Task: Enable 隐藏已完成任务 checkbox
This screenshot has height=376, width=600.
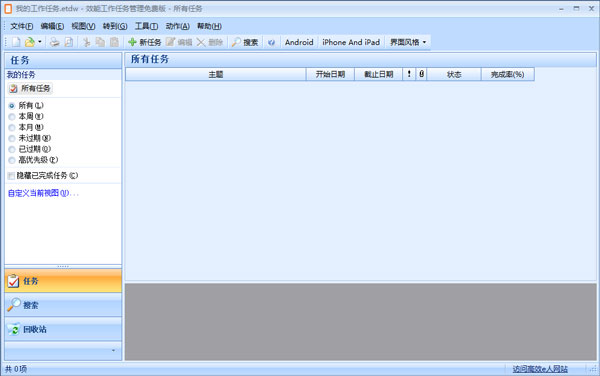Action: tap(11, 176)
